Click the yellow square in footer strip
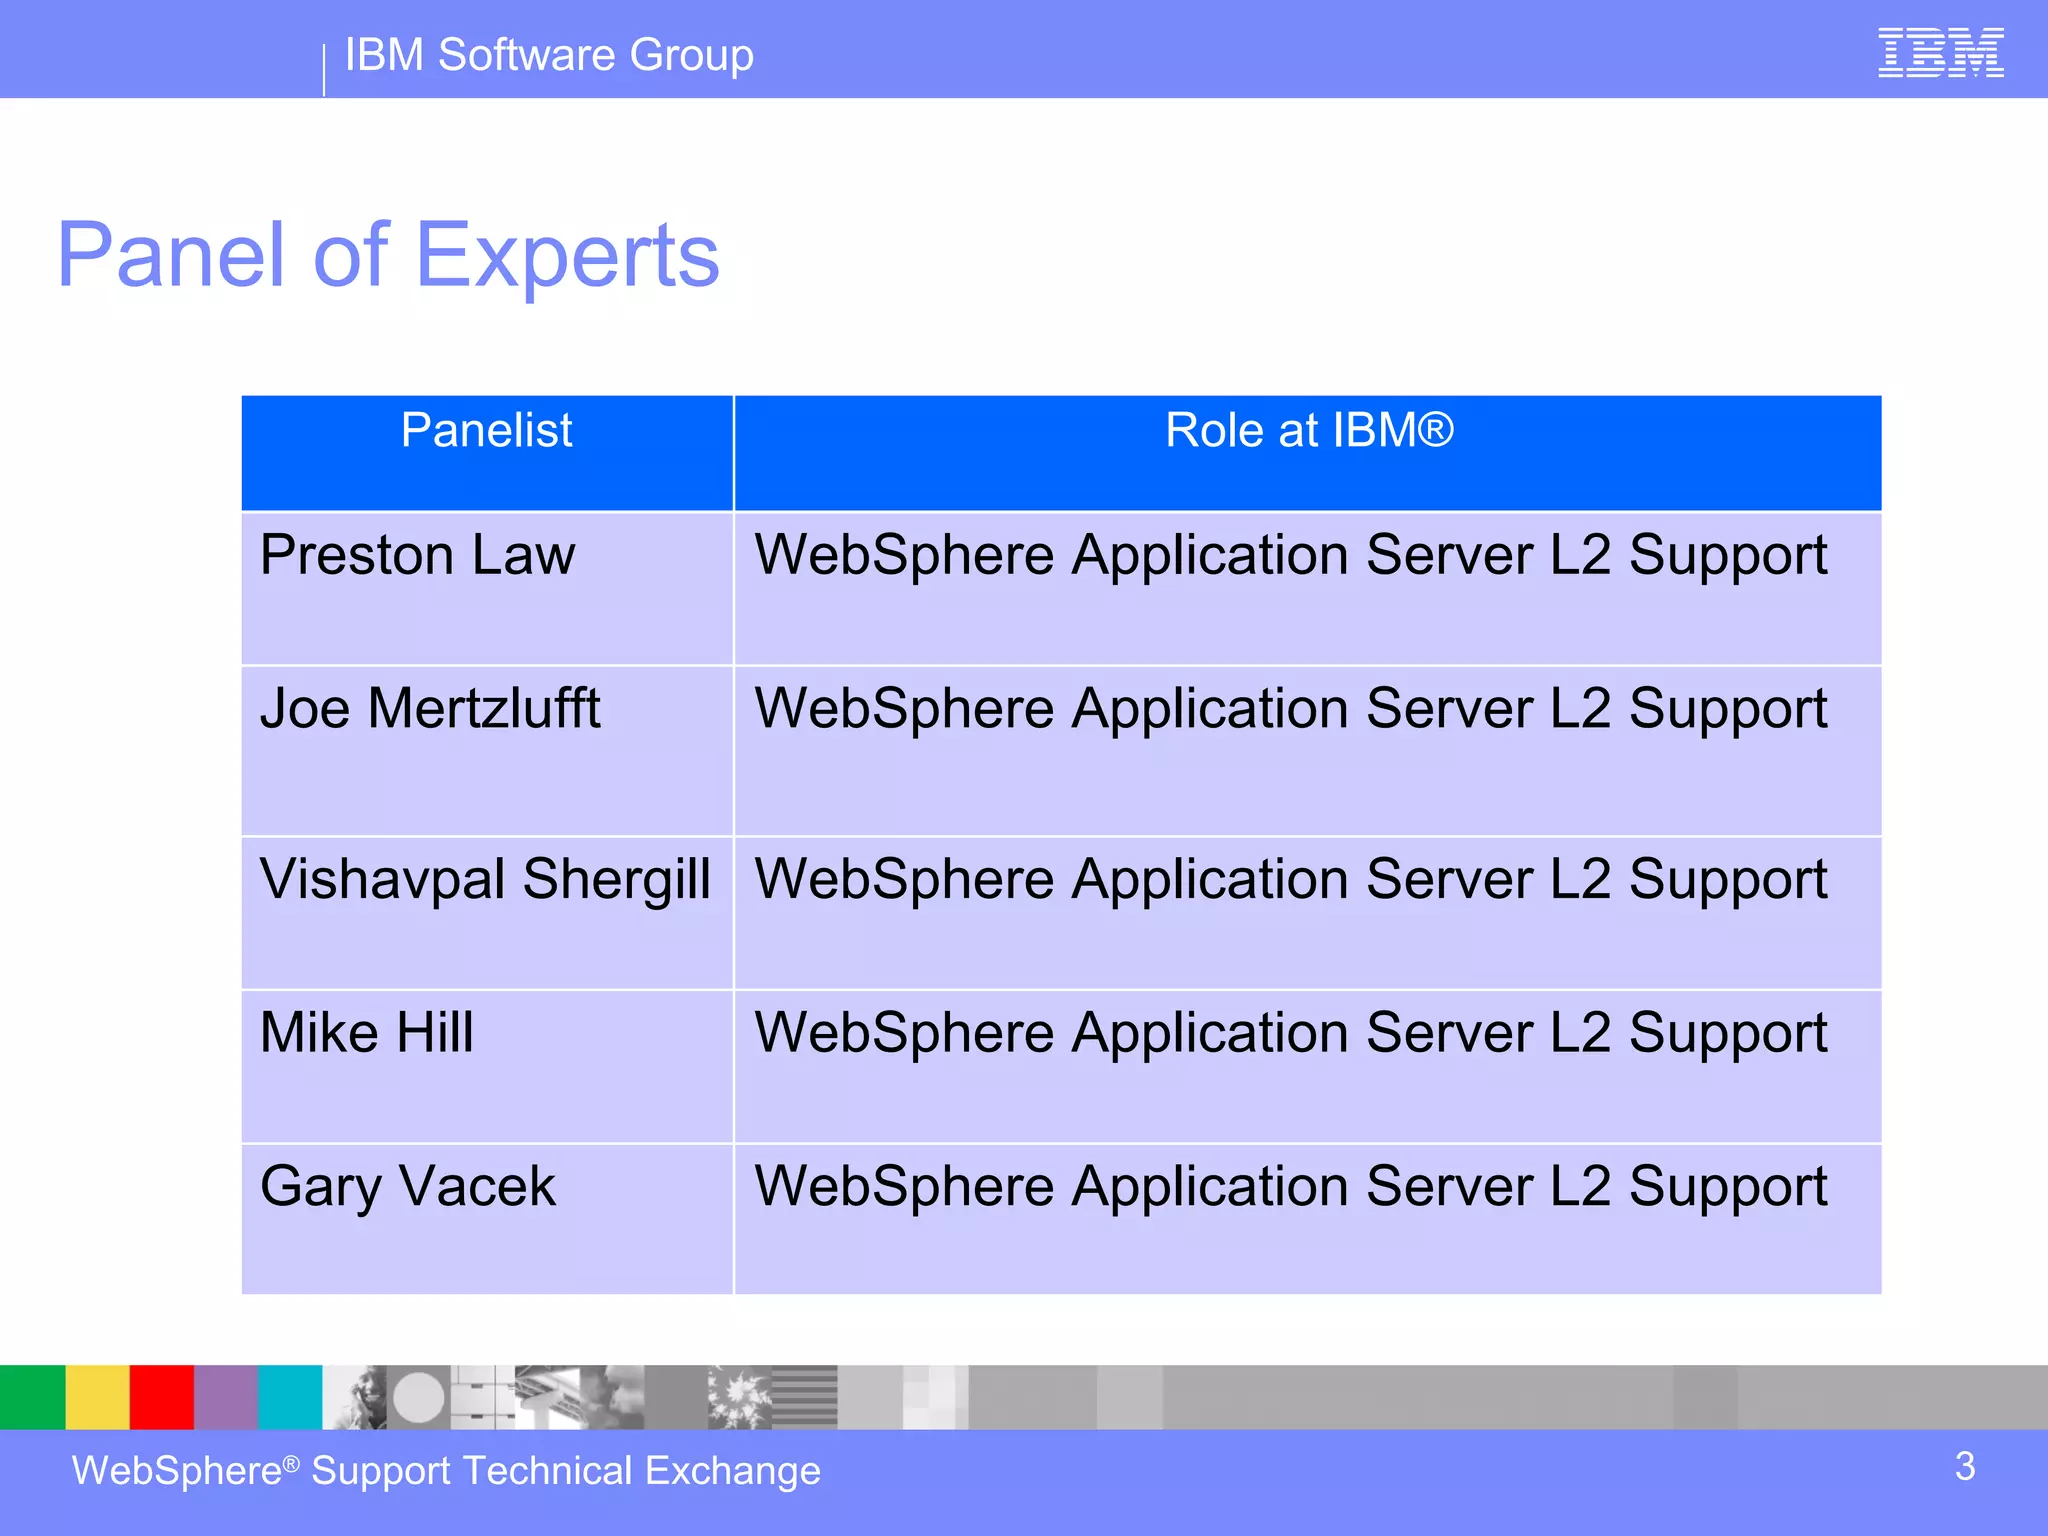This screenshot has height=1536, width=2048. pyautogui.click(x=97, y=1397)
